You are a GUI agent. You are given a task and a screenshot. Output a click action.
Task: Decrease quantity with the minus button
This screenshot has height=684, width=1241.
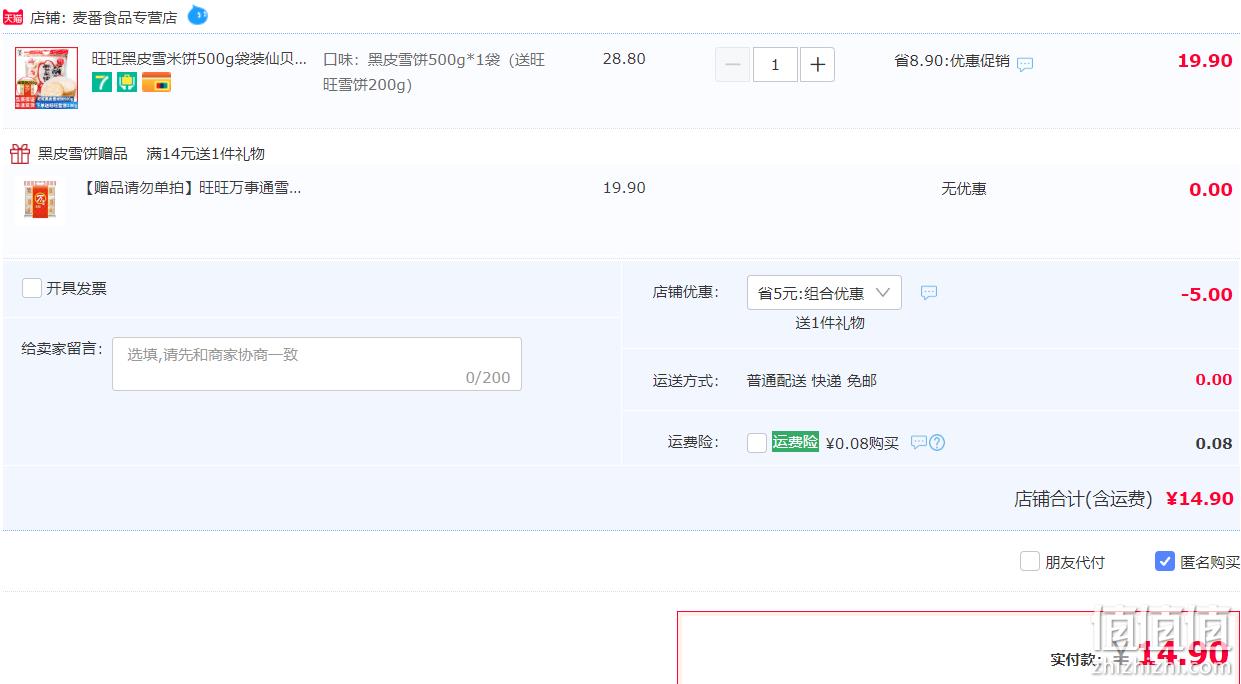pos(733,65)
